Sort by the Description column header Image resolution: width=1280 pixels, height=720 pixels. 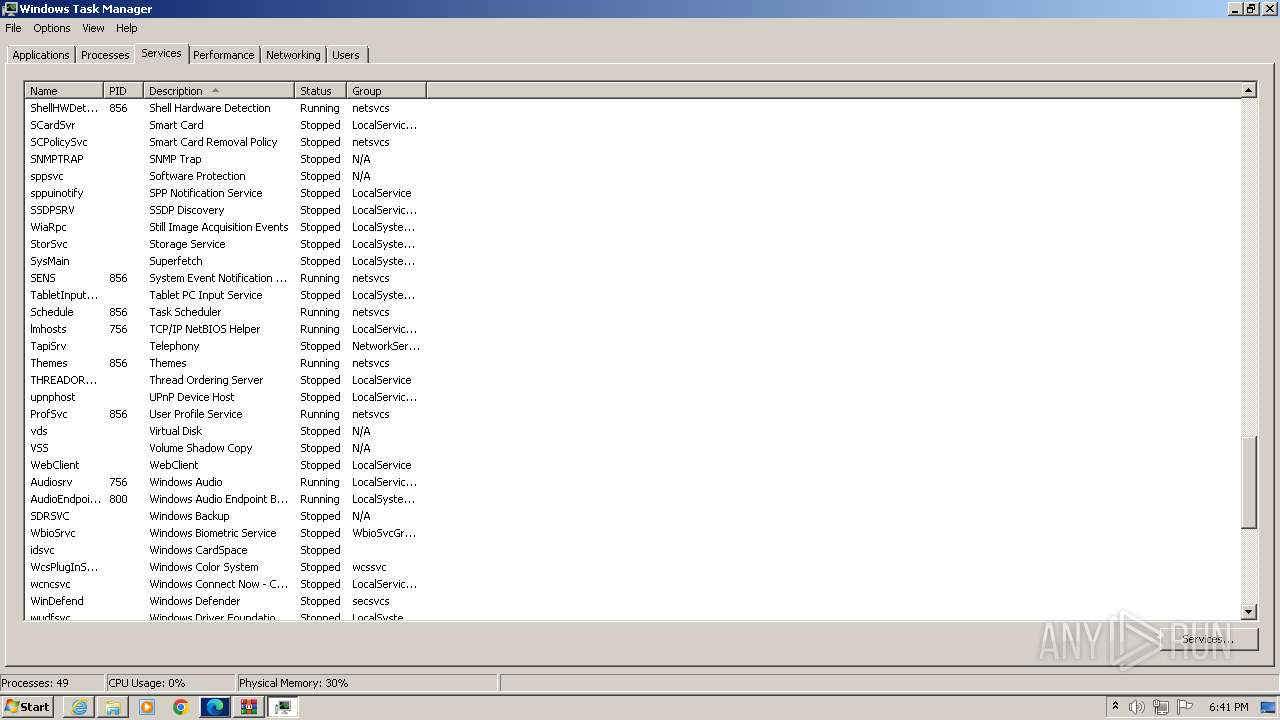pos(219,91)
